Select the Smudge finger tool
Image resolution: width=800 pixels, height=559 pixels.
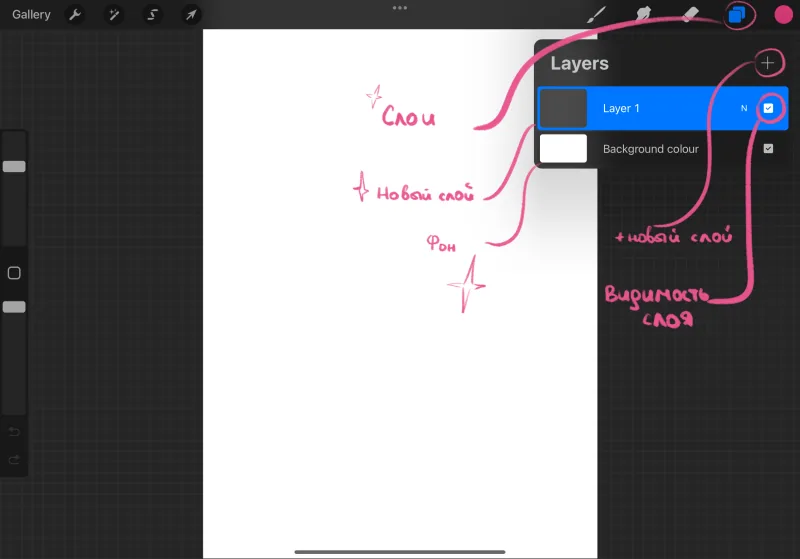click(x=643, y=14)
